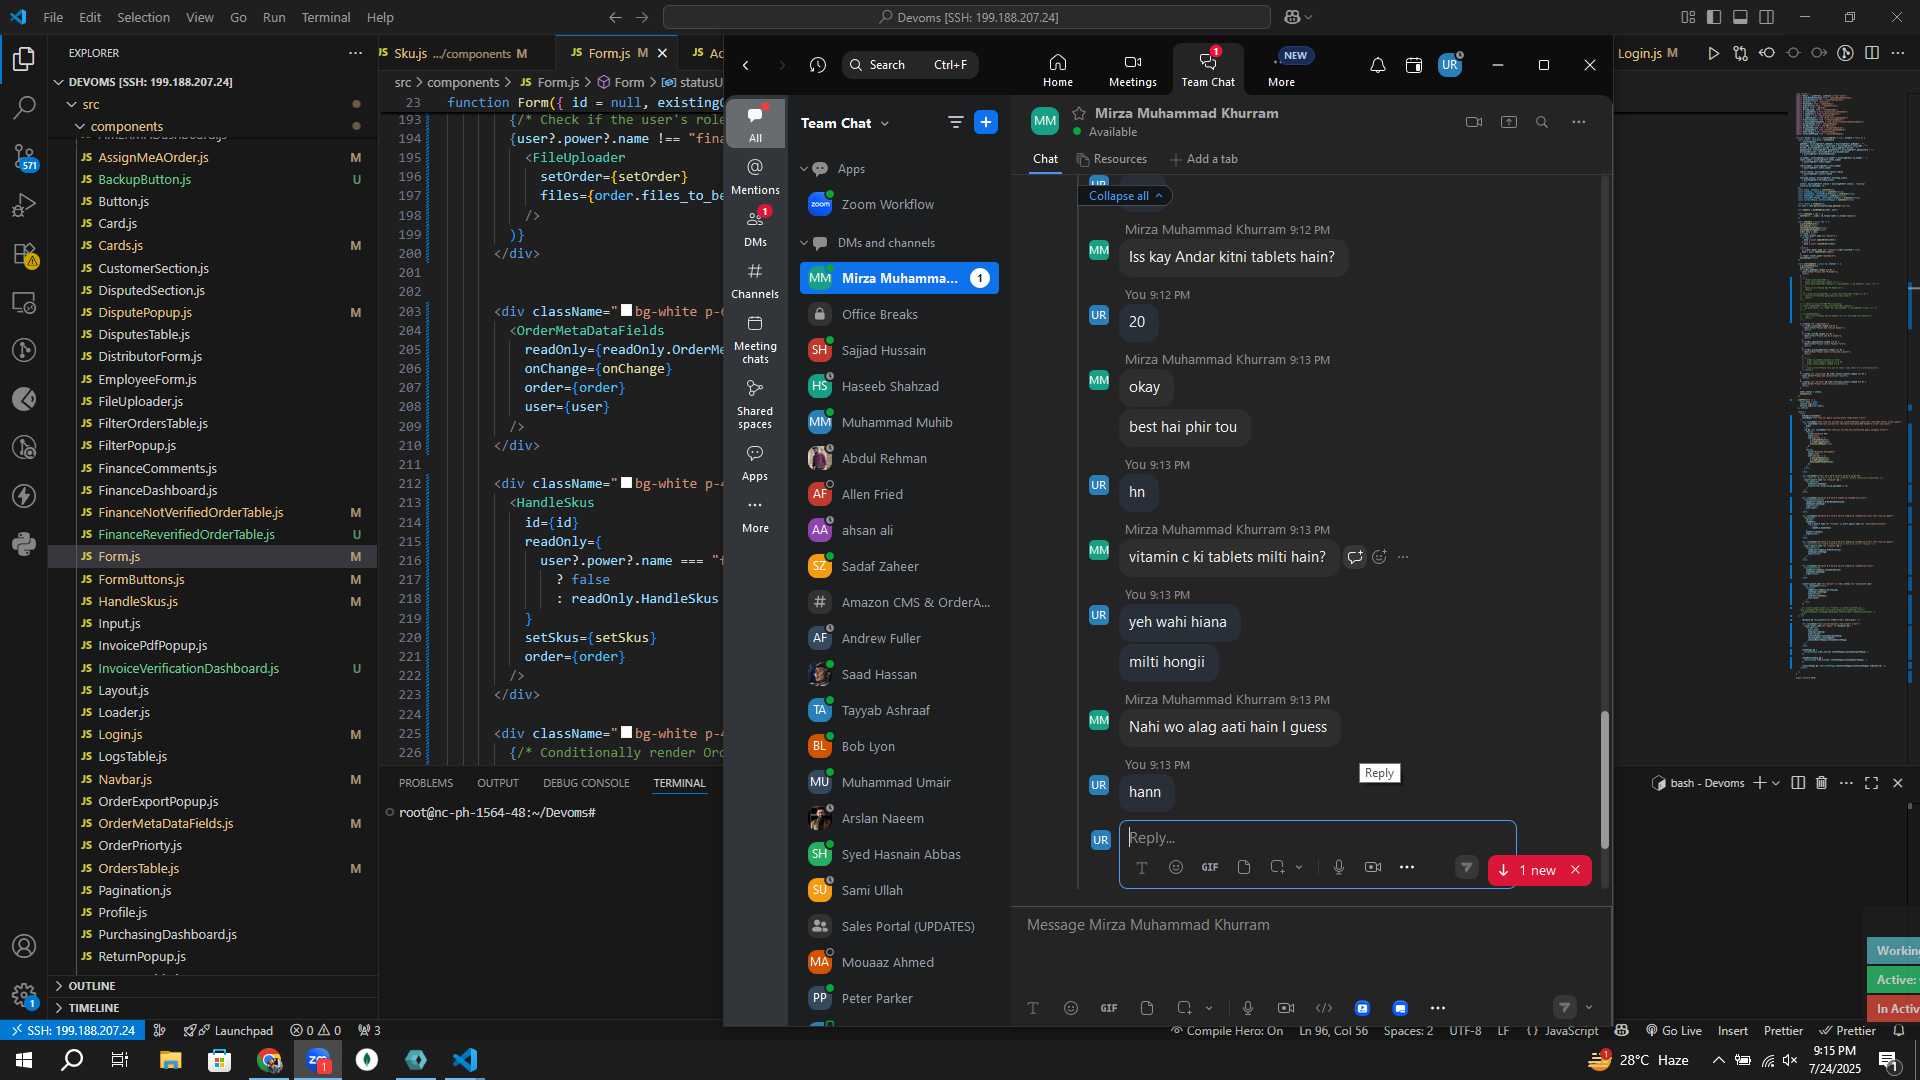This screenshot has width=1920, height=1080.
Task: Open chat with Sajjad Hussain
Action: 899,350
